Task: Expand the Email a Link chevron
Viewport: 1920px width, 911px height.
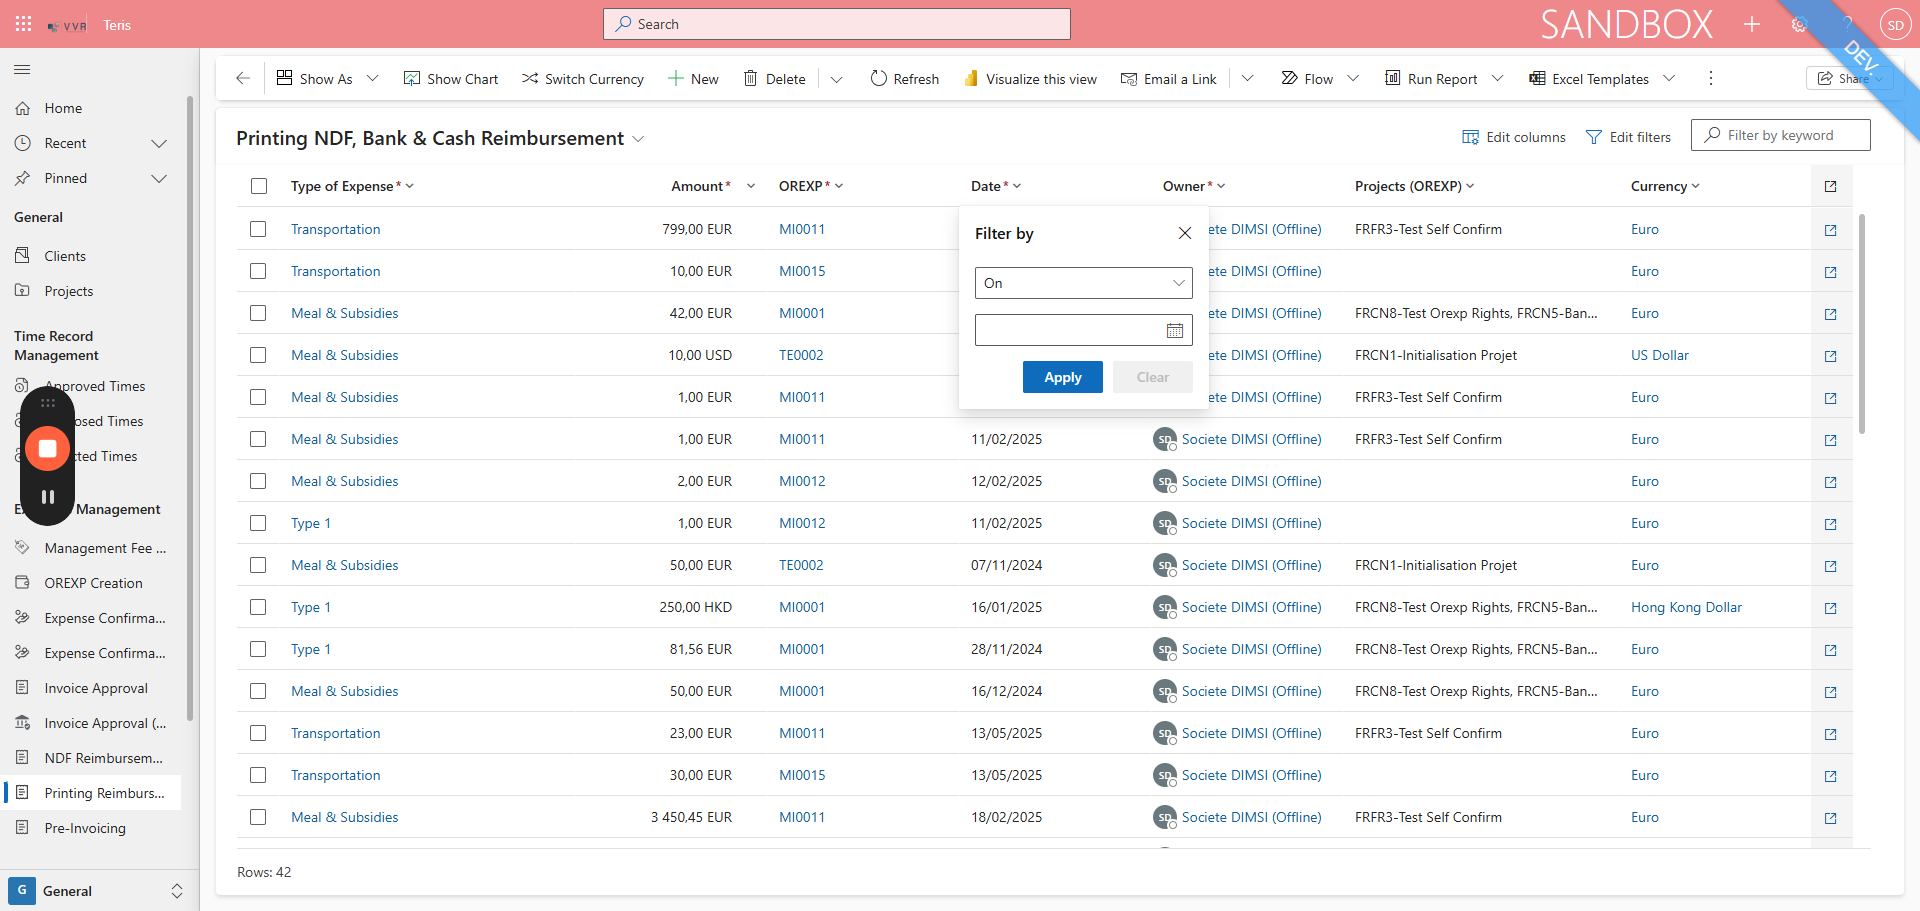Action: pos(1248,78)
